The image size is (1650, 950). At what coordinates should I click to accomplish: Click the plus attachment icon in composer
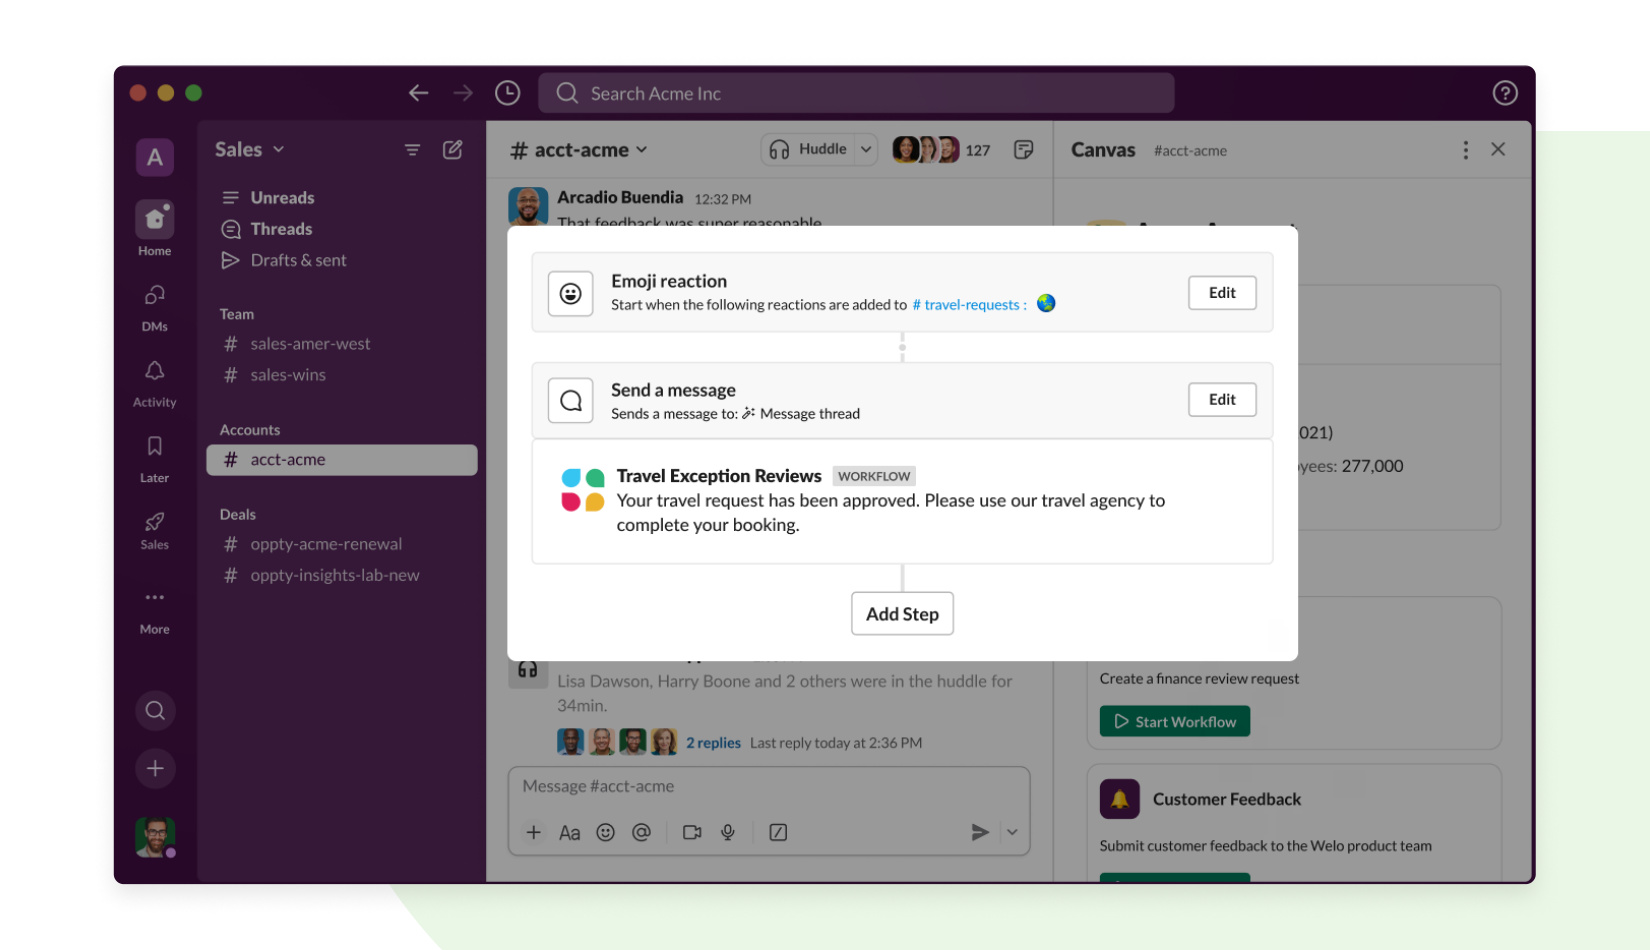(x=534, y=833)
